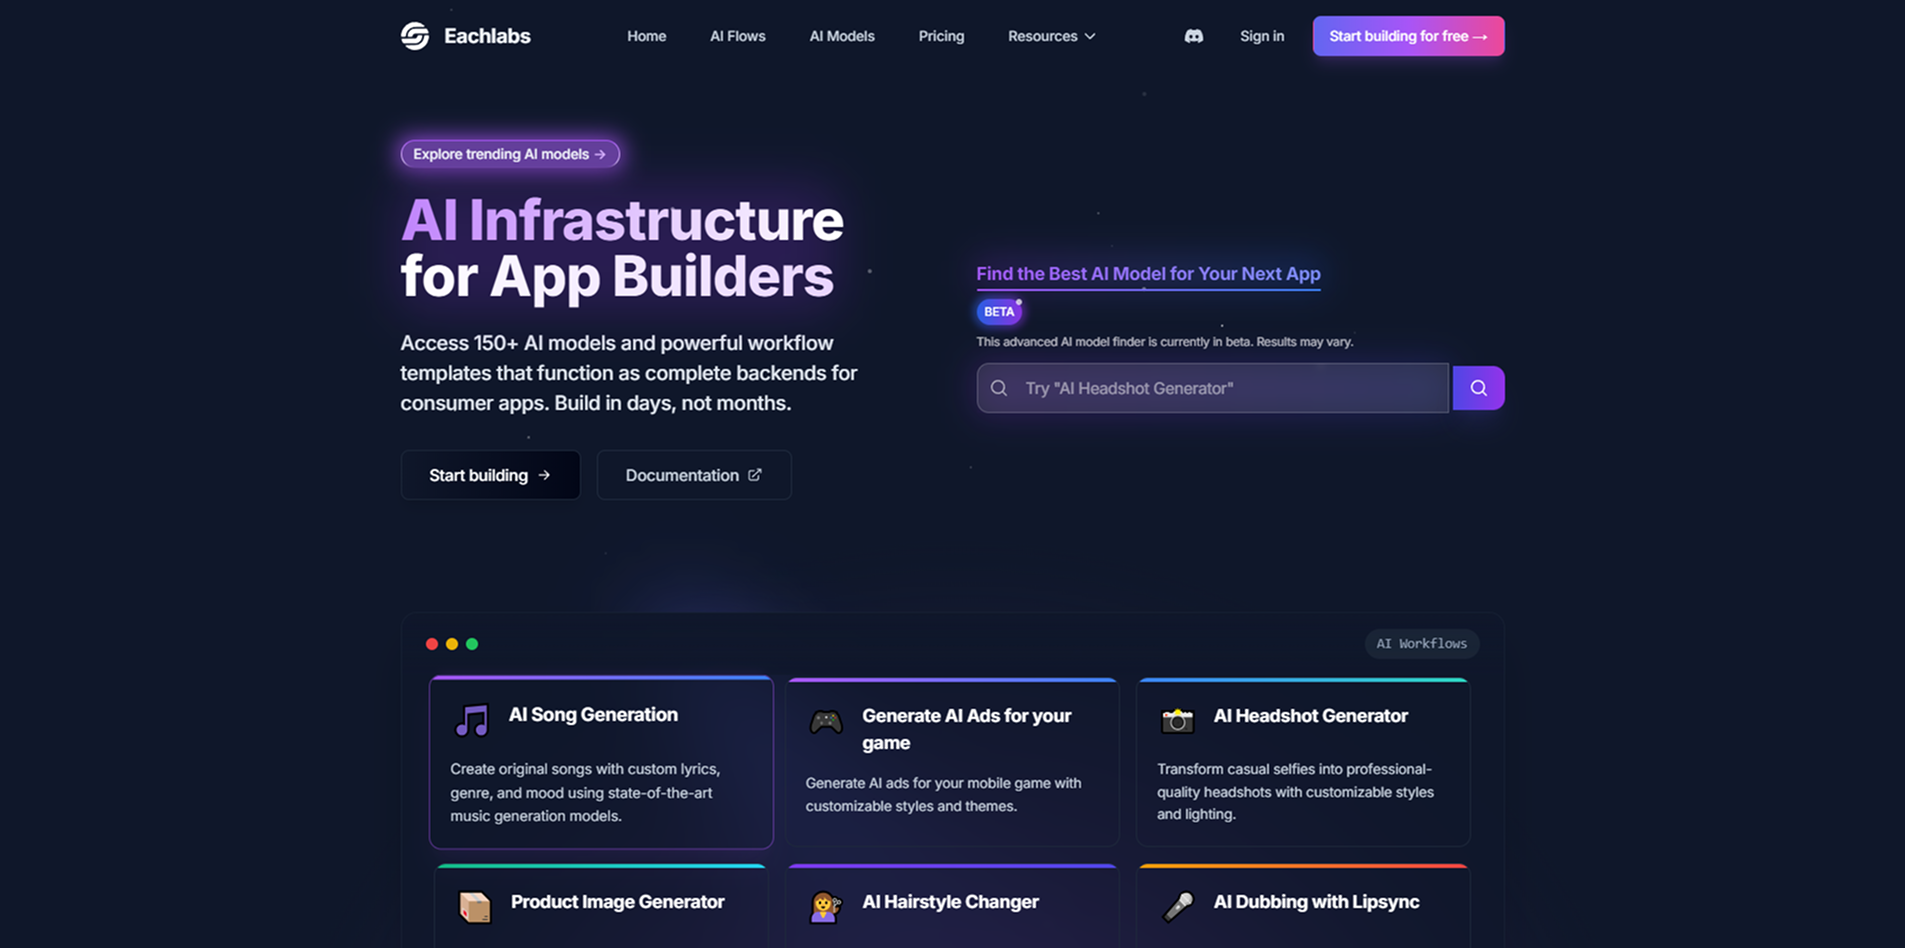This screenshot has width=1905, height=948.
Task: Click the AI Song Generation description text
Action: pyautogui.click(x=586, y=792)
